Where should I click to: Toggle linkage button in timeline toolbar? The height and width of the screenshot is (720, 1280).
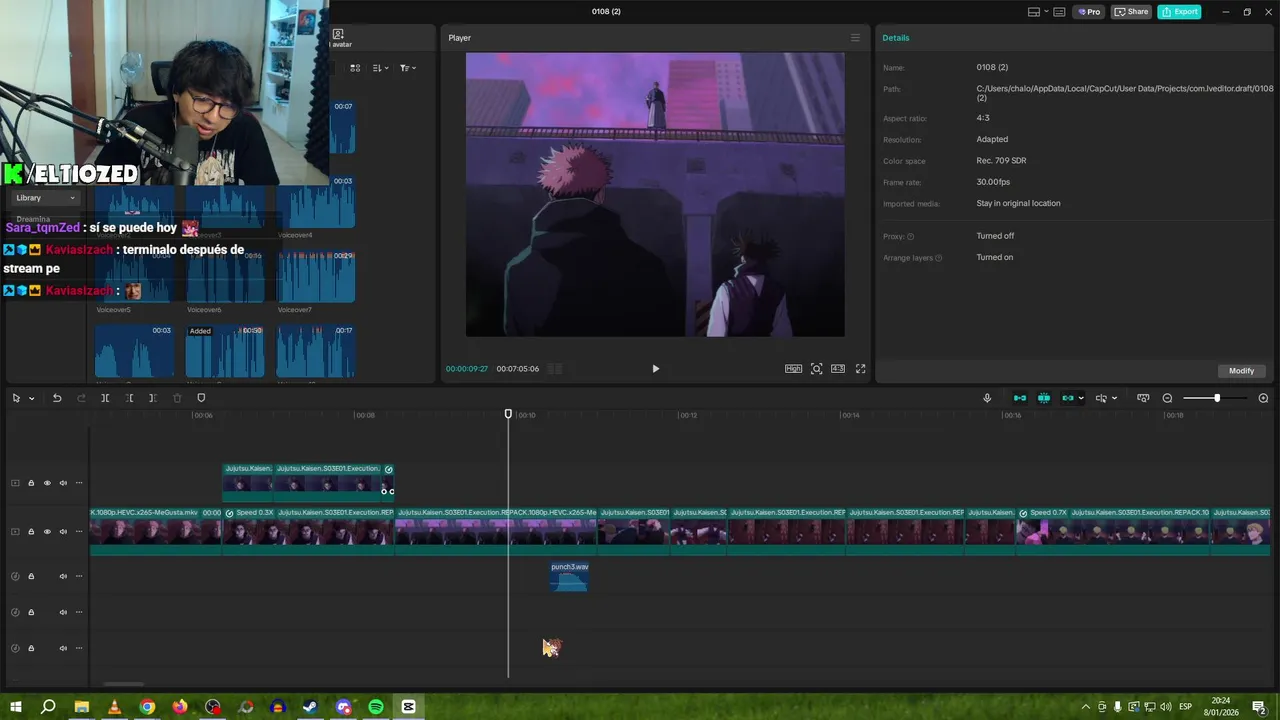(1067, 398)
